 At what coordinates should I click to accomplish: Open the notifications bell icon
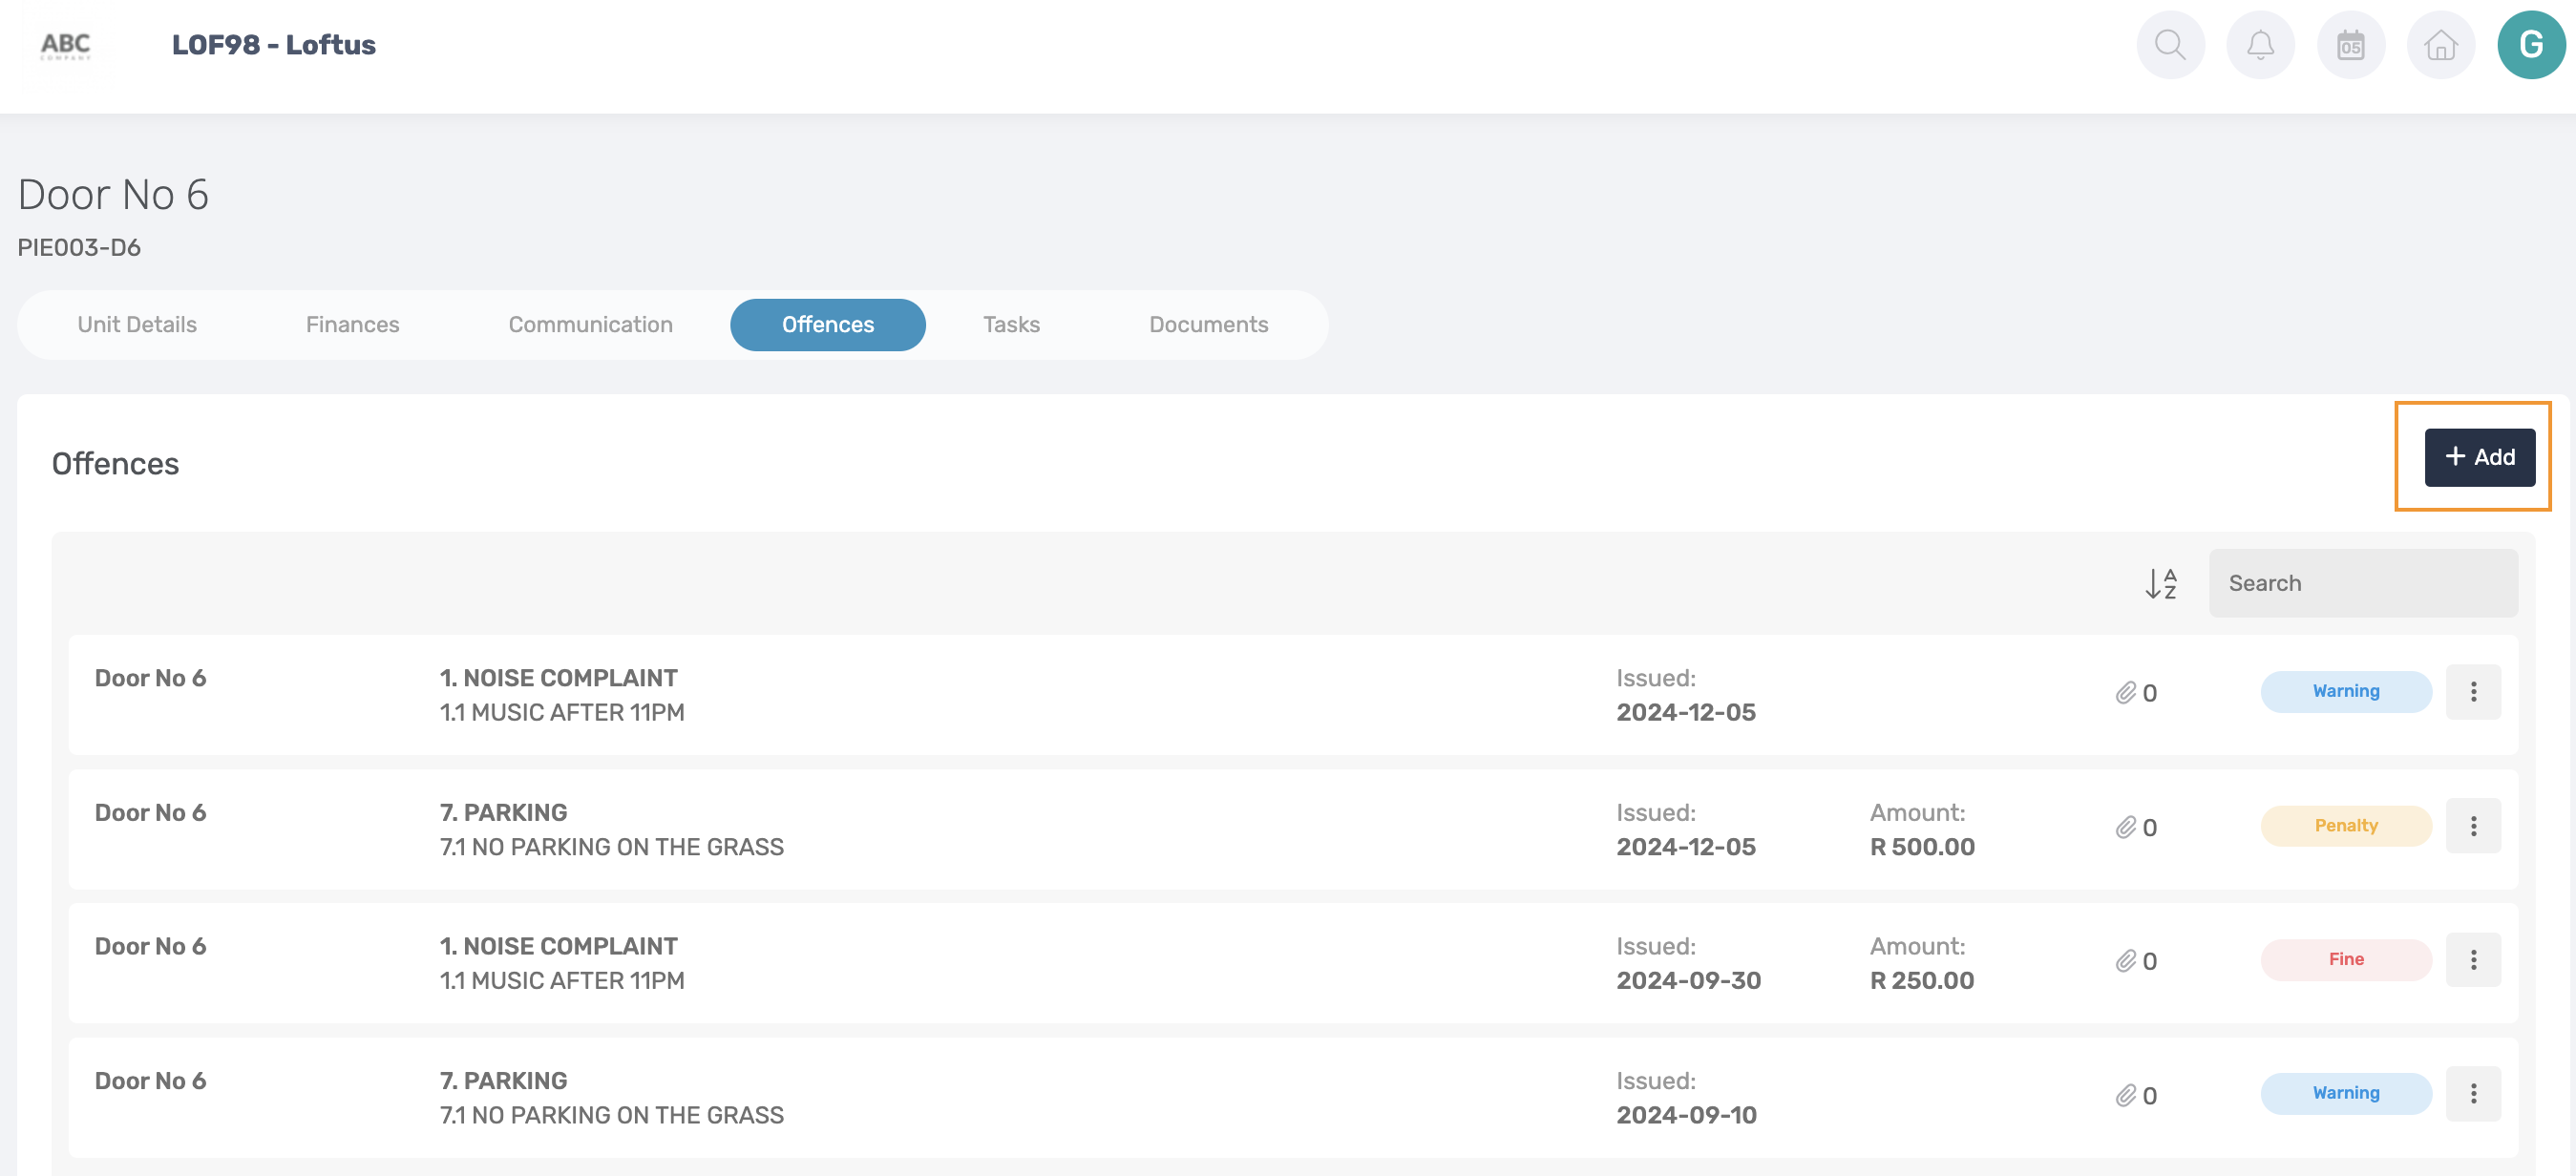(2260, 45)
